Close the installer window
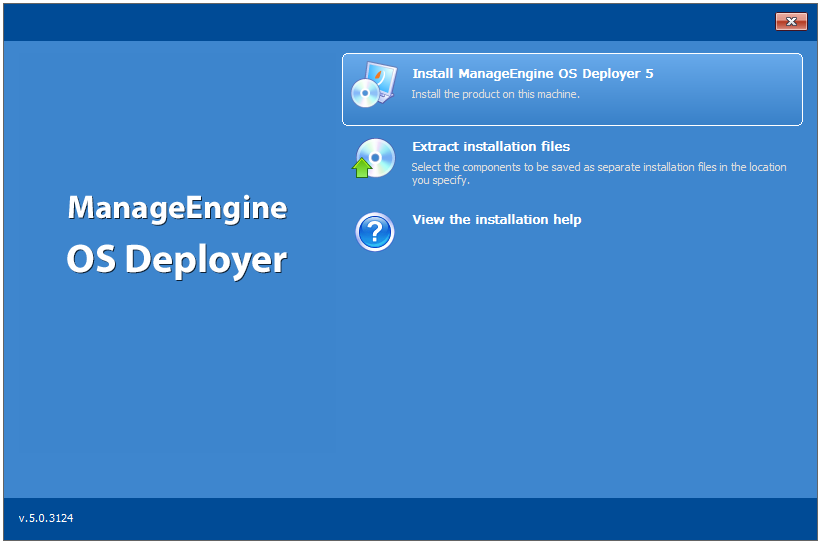Image resolution: width=819 pixels, height=541 pixels. [x=791, y=21]
